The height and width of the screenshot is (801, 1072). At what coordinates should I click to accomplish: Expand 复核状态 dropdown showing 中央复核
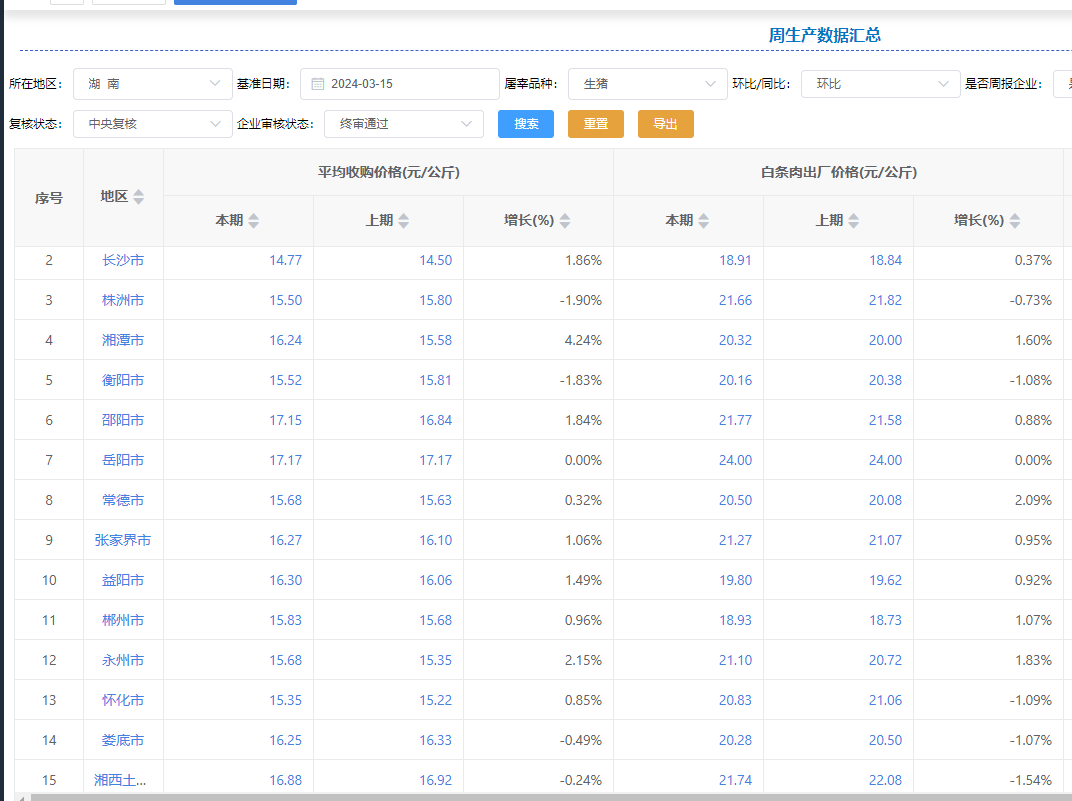point(152,124)
